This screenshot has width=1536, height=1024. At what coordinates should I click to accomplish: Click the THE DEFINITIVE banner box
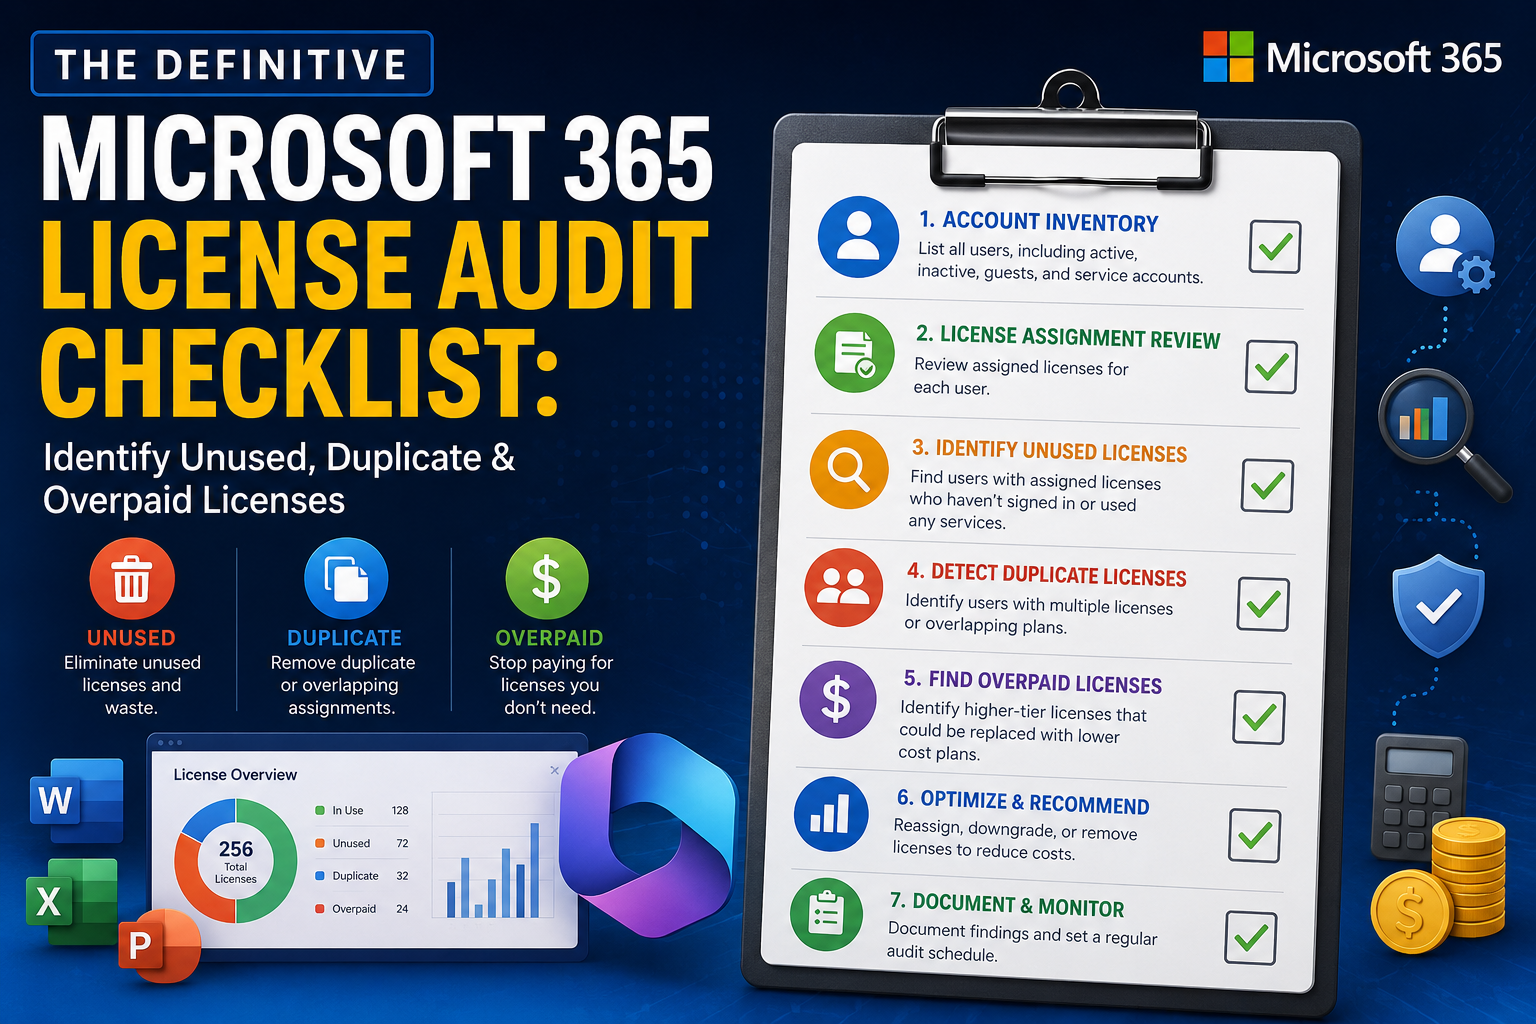(232, 64)
